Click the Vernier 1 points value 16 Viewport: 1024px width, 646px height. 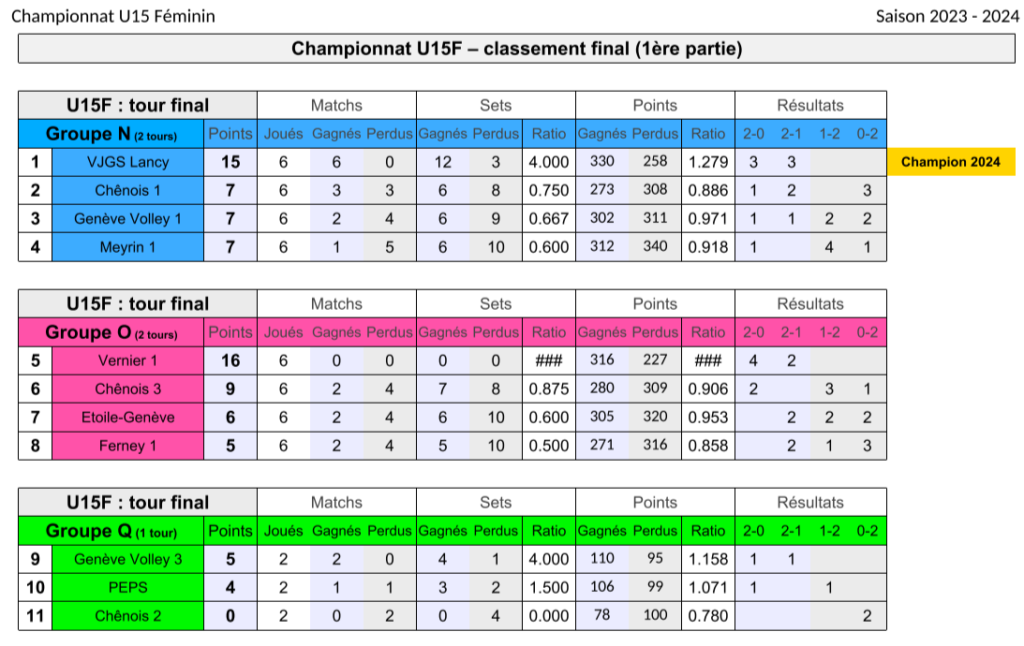coord(231,361)
